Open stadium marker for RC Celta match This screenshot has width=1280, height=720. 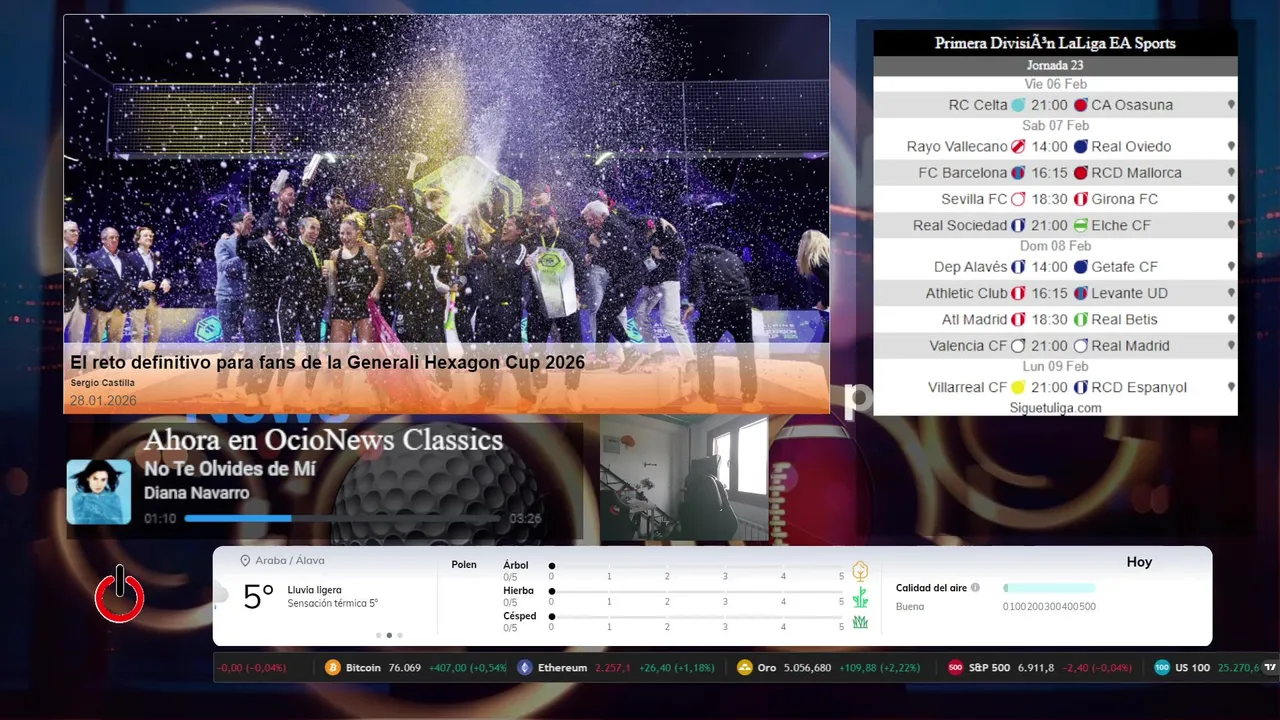(x=1231, y=105)
